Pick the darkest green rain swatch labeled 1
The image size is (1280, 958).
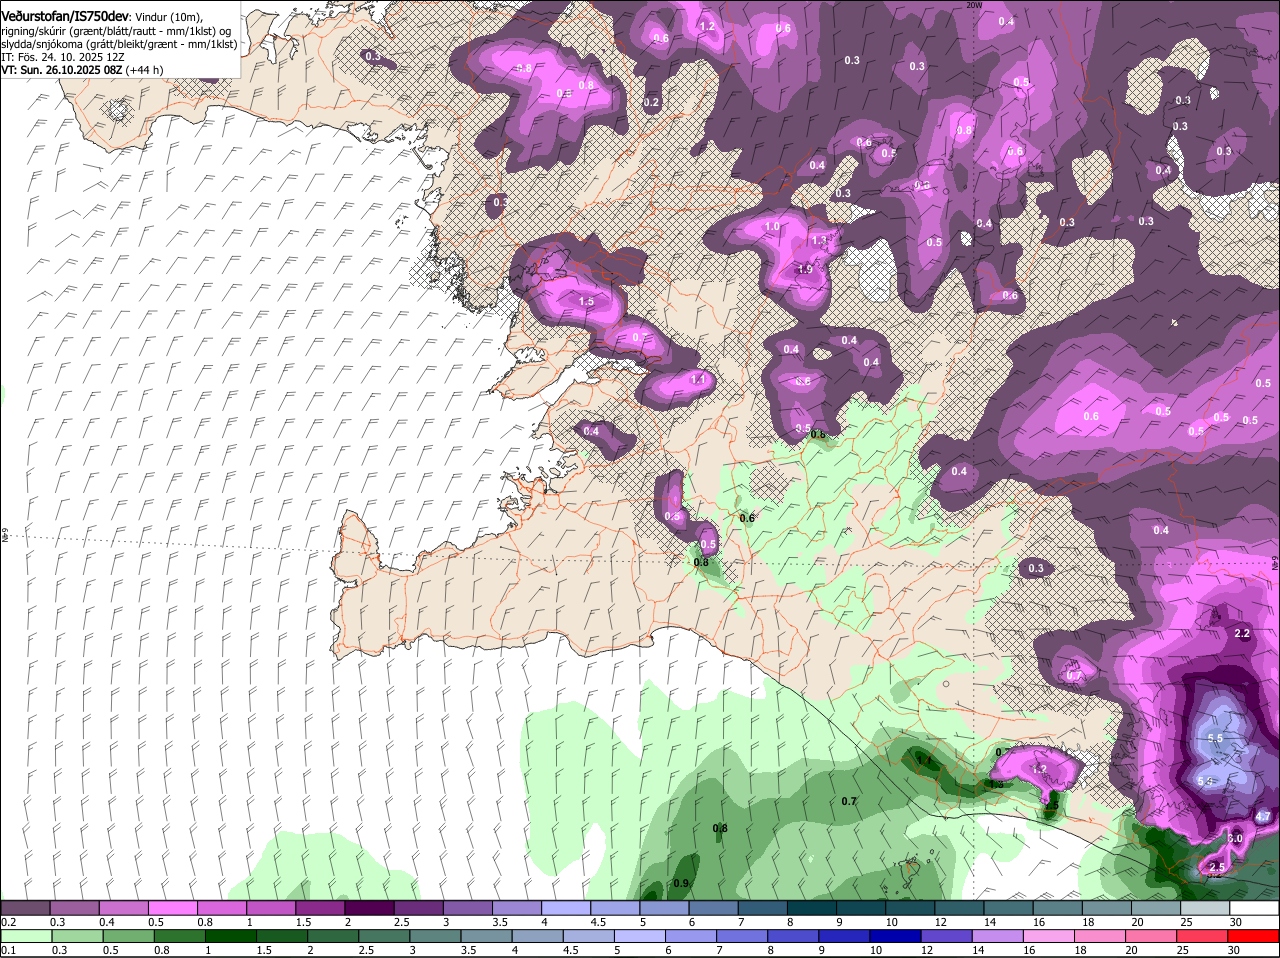[230, 936]
